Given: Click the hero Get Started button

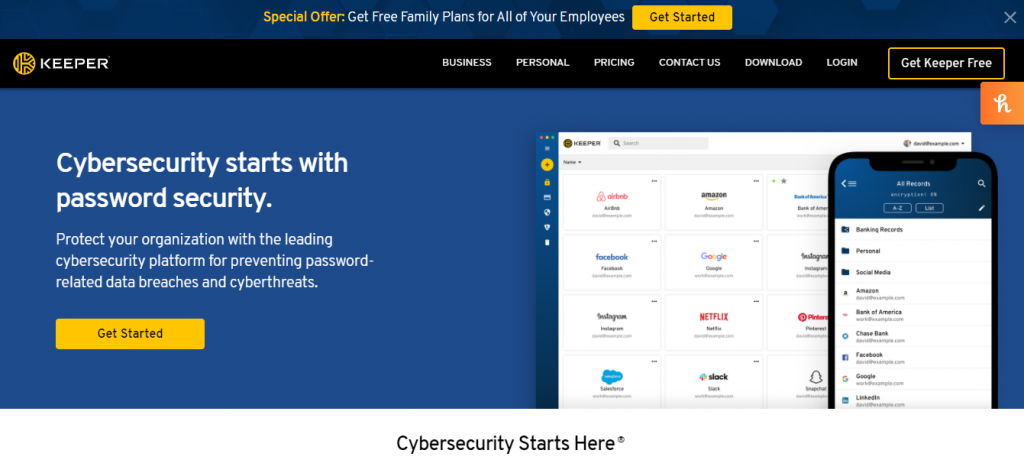Looking at the screenshot, I should coord(130,333).
